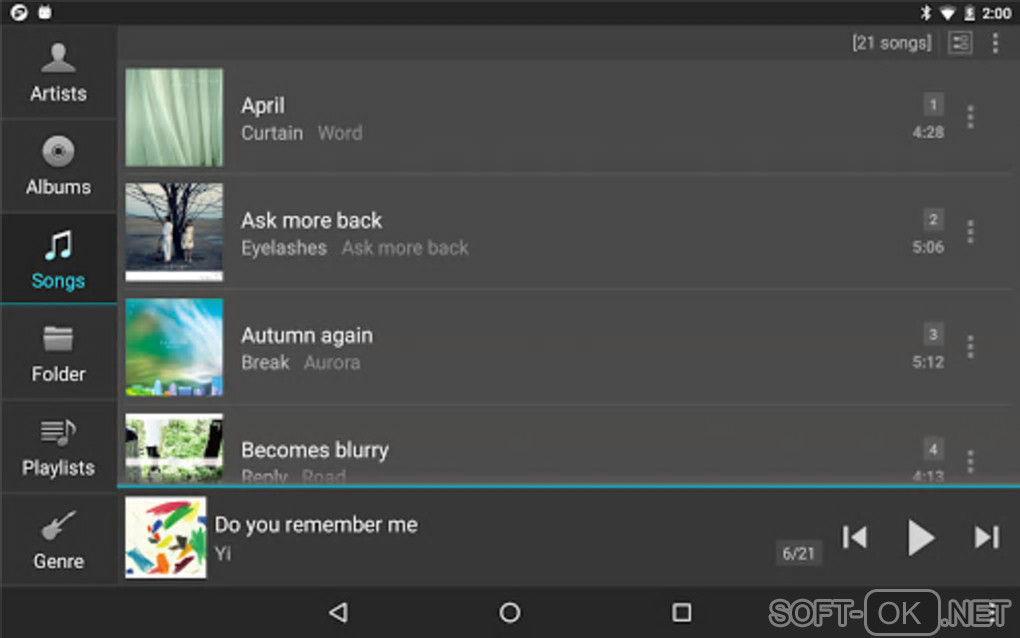Click the Word album label
The height and width of the screenshot is (638, 1020).
[340, 133]
